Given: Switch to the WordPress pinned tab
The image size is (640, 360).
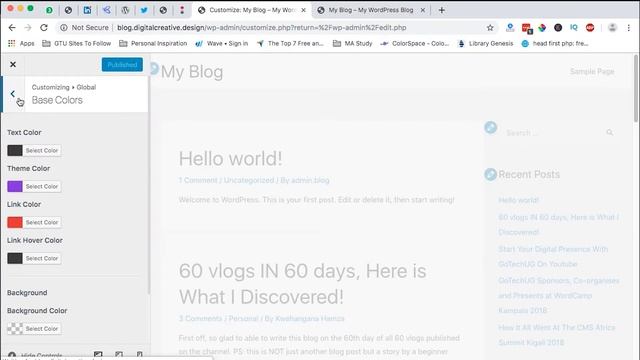Looking at the screenshot, I should [125, 10].
